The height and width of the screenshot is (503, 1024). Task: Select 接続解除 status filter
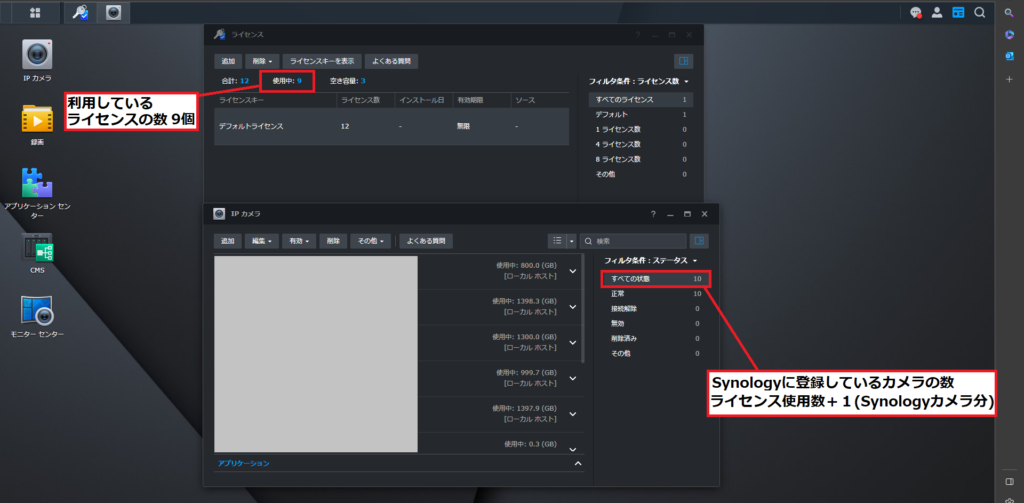[x=655, y=308]
